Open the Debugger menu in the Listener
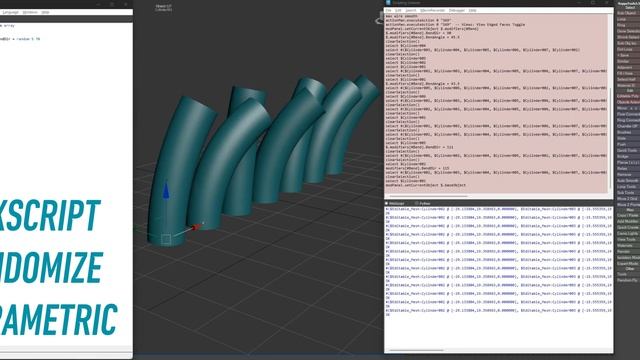This screenshot has height=360, width=640. pos(457,10)
